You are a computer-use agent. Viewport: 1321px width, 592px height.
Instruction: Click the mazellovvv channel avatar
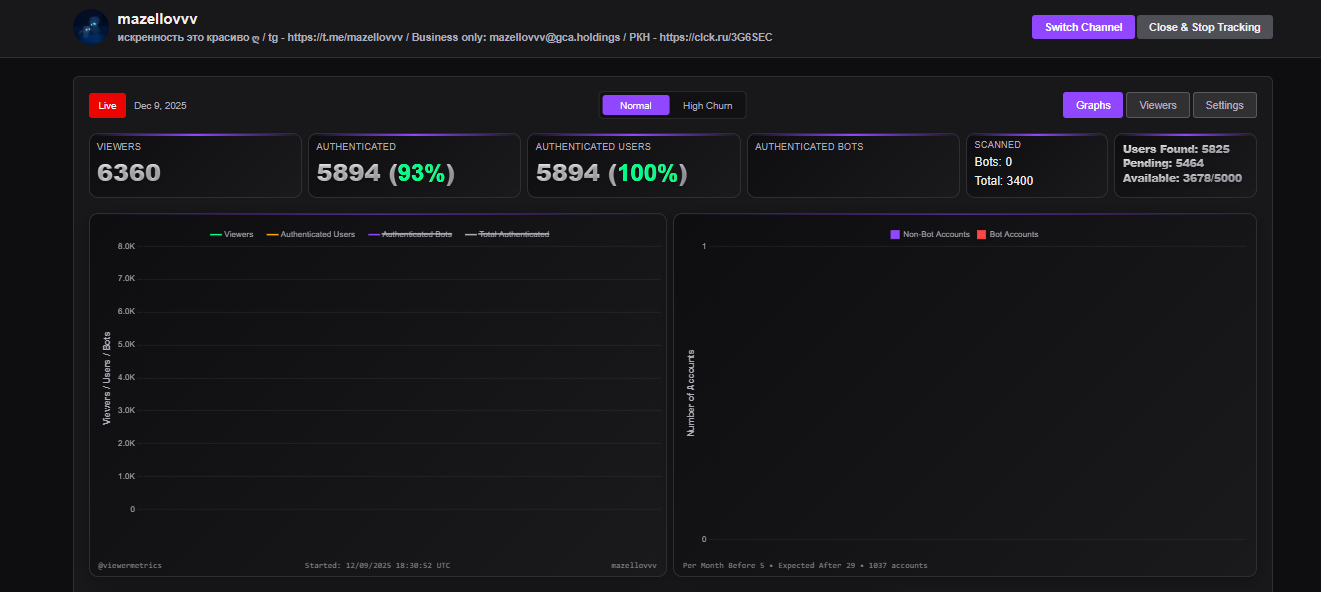point(91,27)
